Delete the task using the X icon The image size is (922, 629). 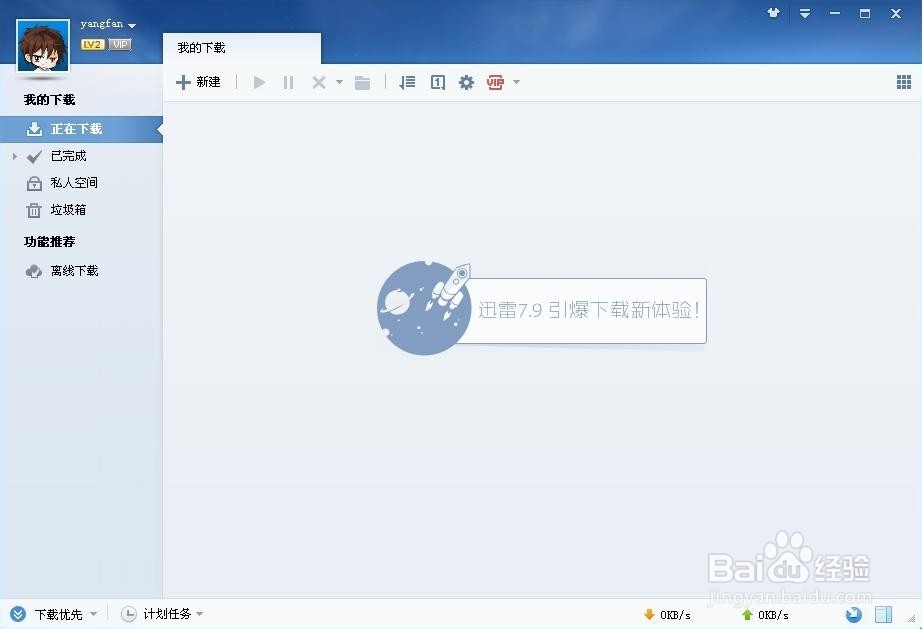click(319, 82)
